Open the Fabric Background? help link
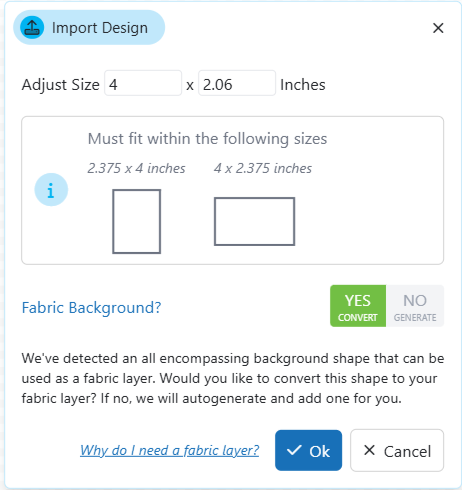The width and height of the screenshot is (462, 490). coord(91,307)
